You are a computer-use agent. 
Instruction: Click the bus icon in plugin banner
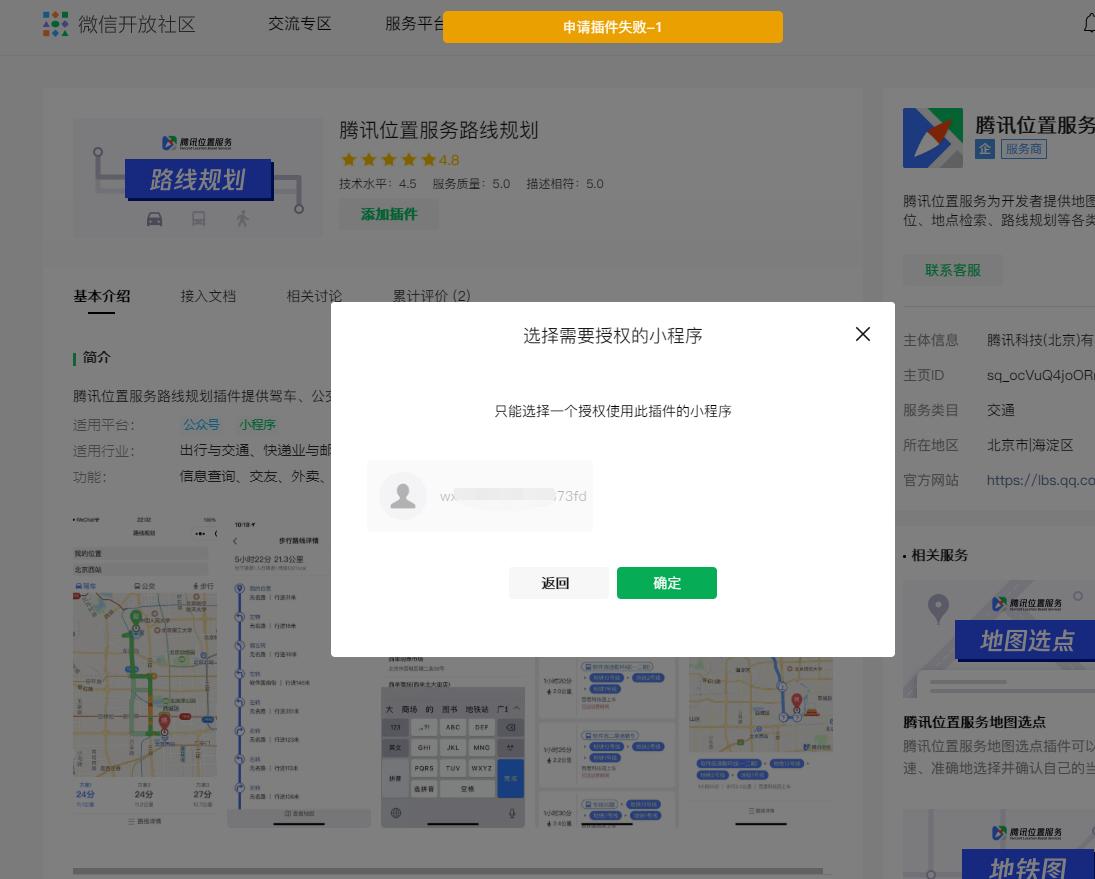198,219
